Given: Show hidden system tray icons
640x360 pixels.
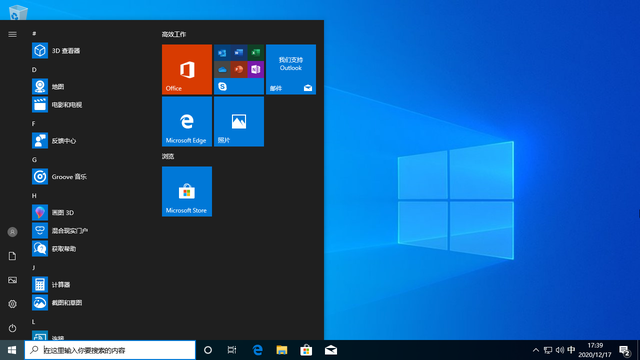Looking at the screenshot, I should point(536,350).
